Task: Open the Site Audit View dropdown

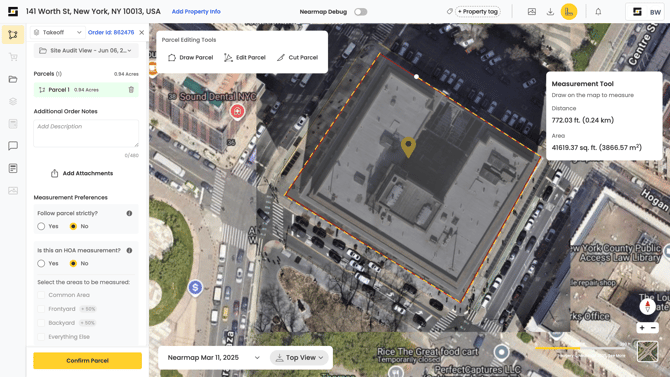Action: click(x=86, y=50)
